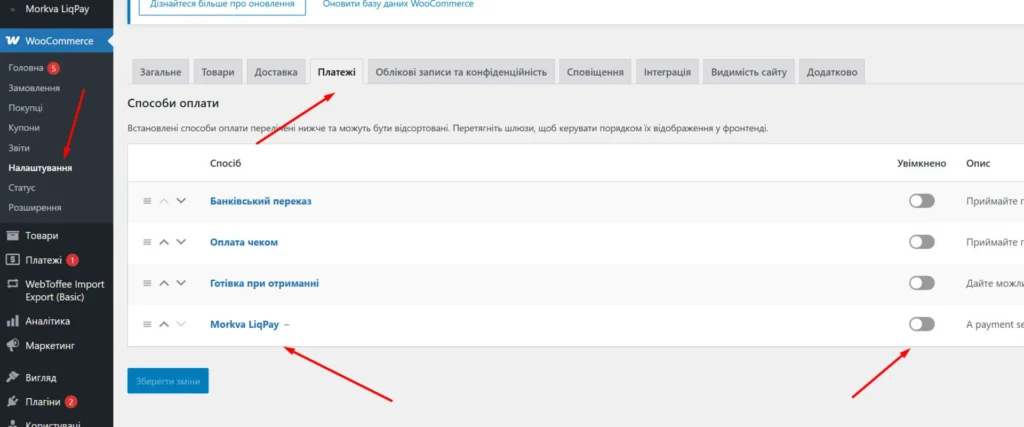
Task: Switch to the Сповіщення tab
Action: (x=595, y=72)
